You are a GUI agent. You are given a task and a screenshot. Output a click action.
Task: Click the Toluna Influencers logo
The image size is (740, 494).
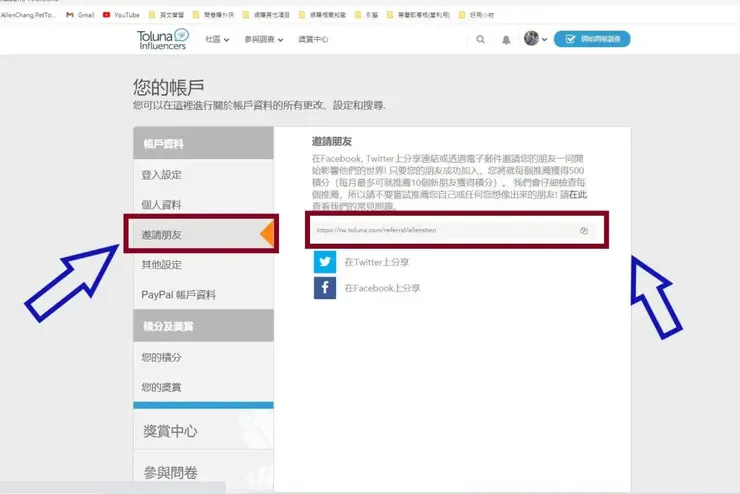[163, 39]
